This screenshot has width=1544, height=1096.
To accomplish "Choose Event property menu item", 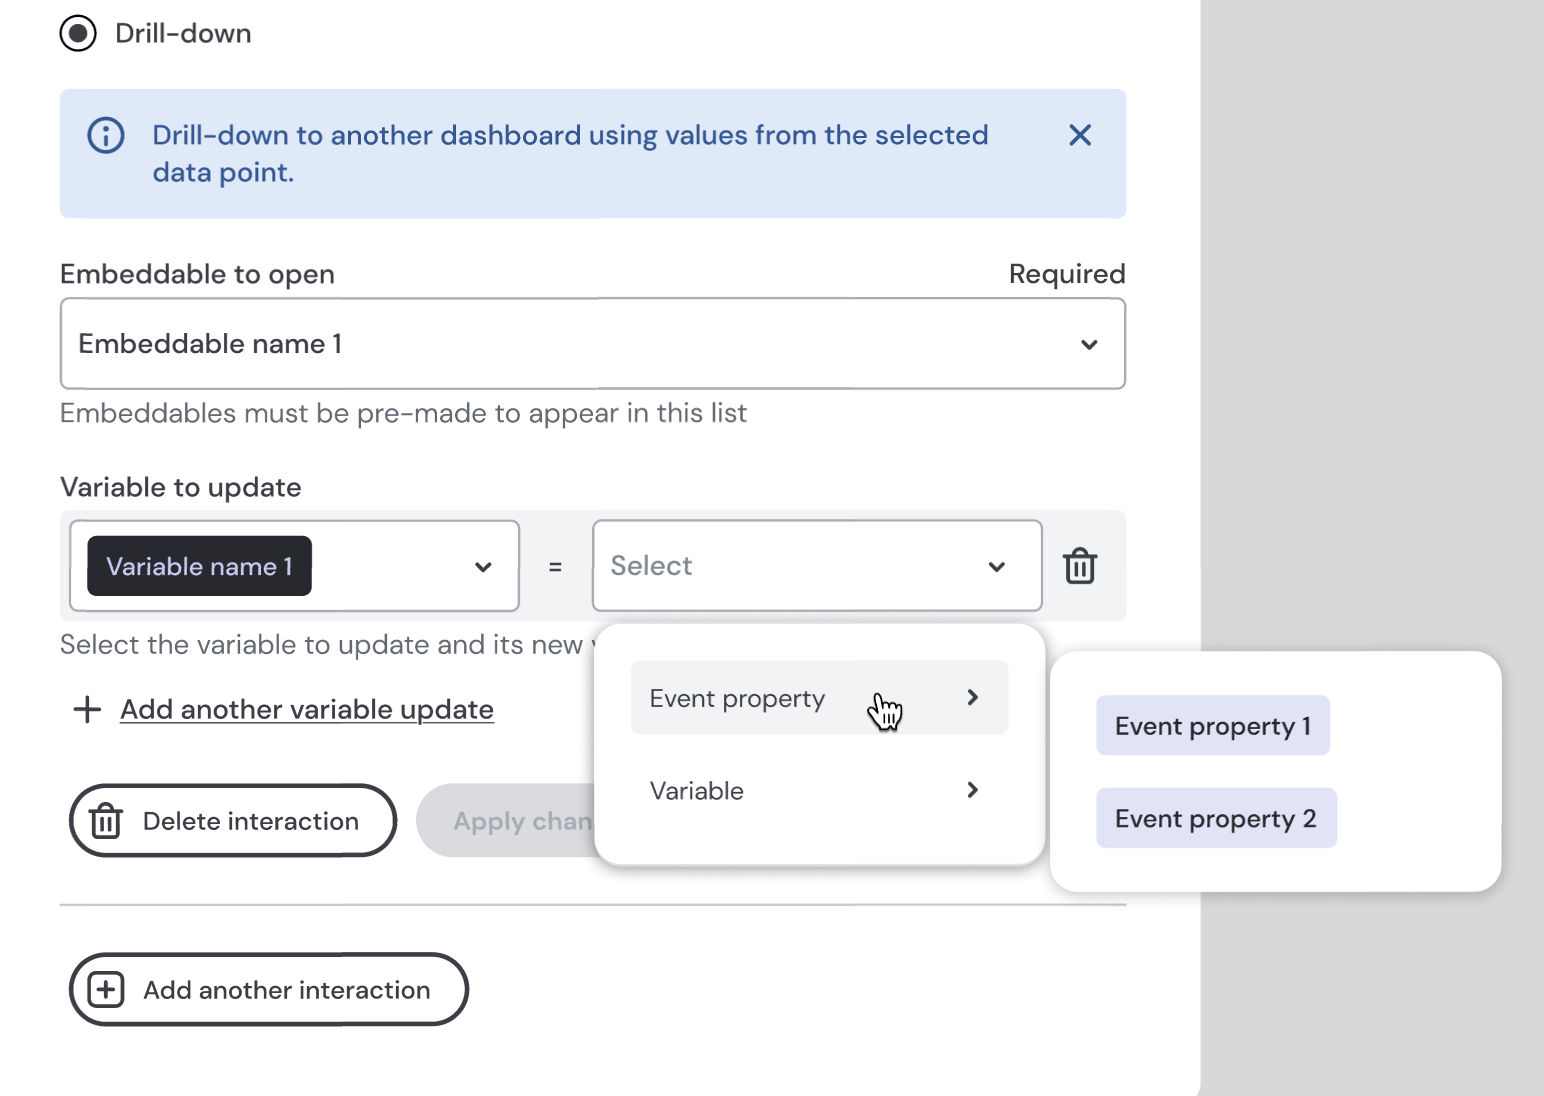I will coord(738,698).
